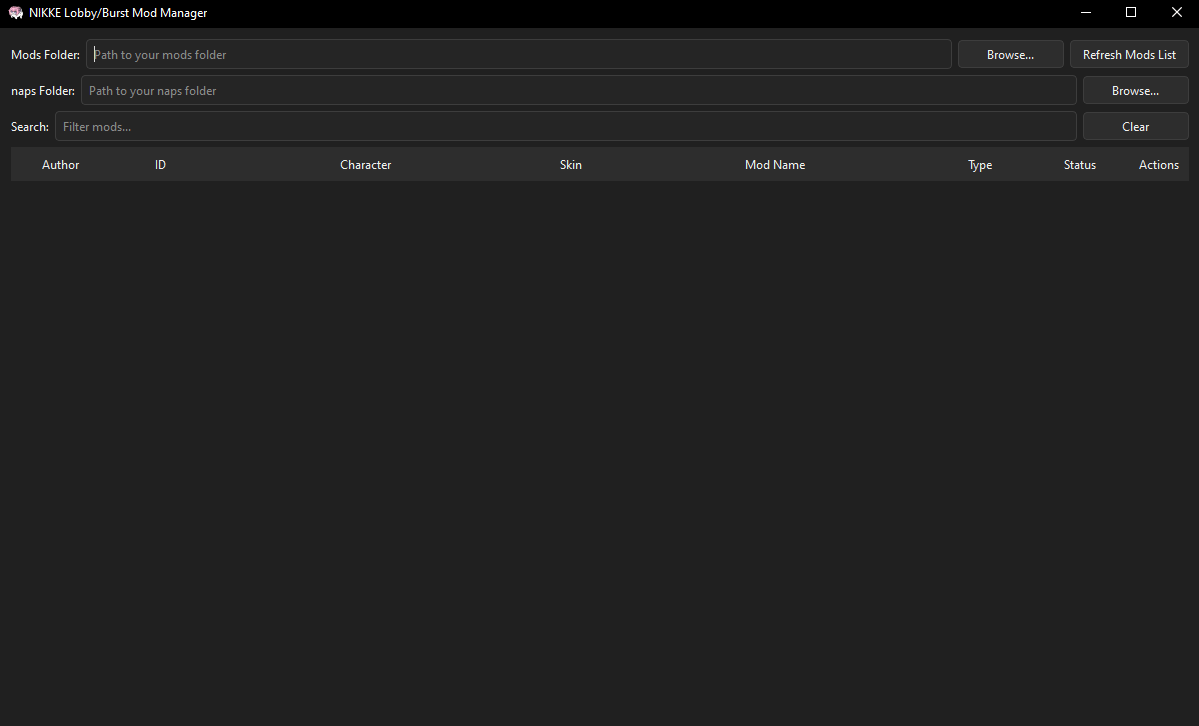Image resolution: width=1199 pixels, height=726 pixels.
Task: Sort mods by the Type column
Action: tap(979, 164)
